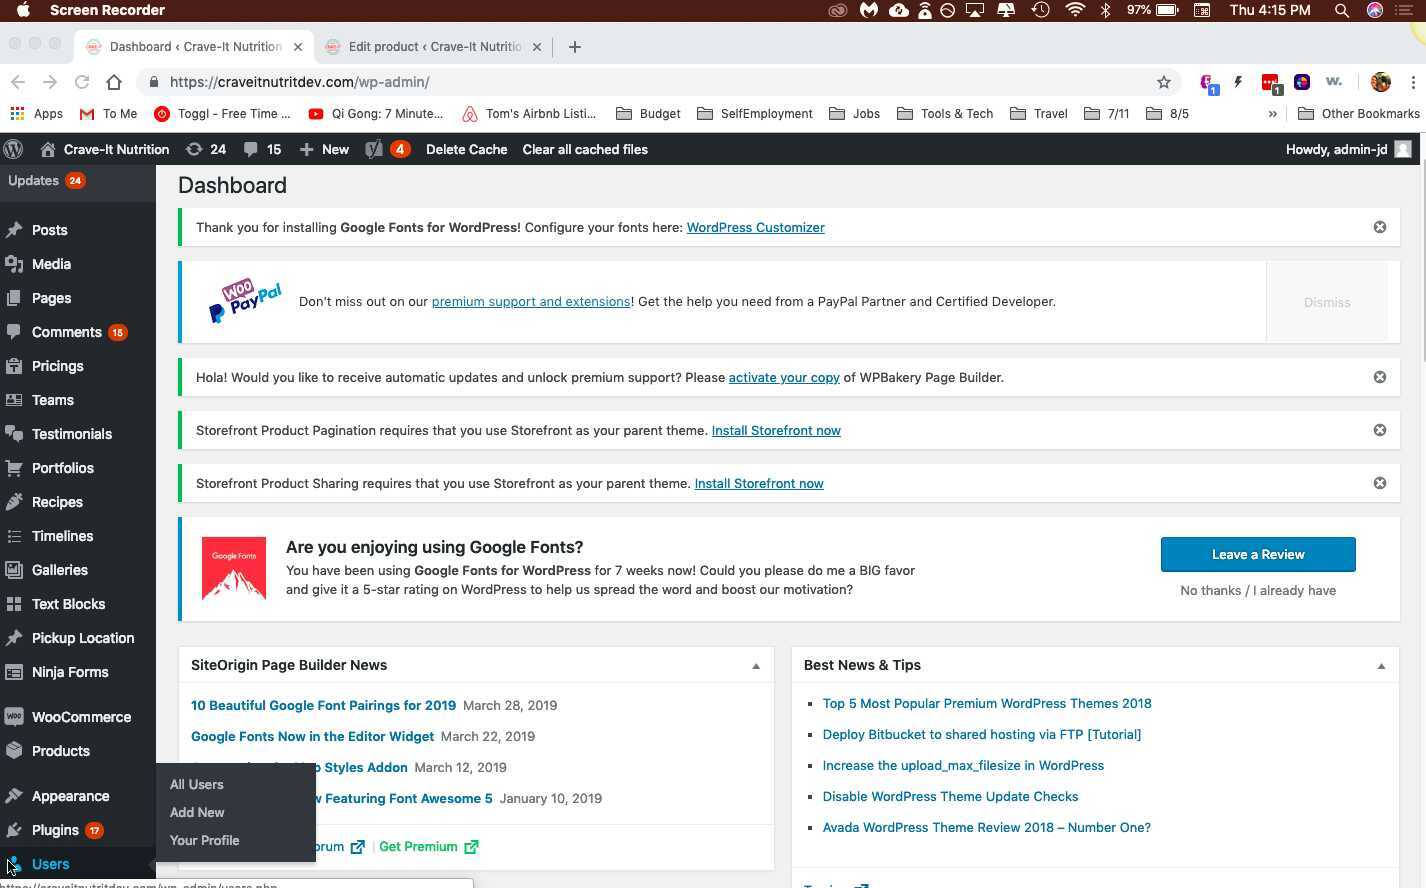Screen dimensions: 1426x888
Task: Select All Users from Users submenu
Action: 197,785
